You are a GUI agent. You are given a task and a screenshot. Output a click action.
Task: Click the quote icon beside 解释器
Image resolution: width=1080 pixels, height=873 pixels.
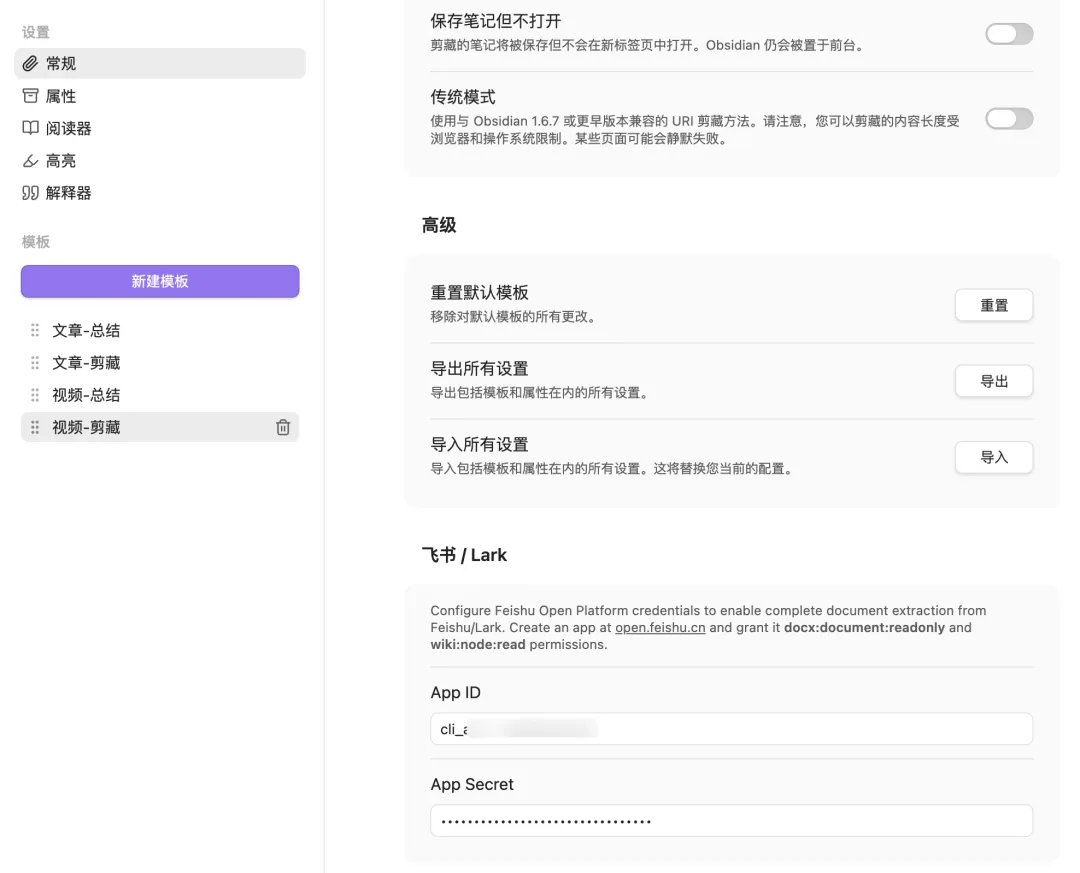(x=31, y=193)
